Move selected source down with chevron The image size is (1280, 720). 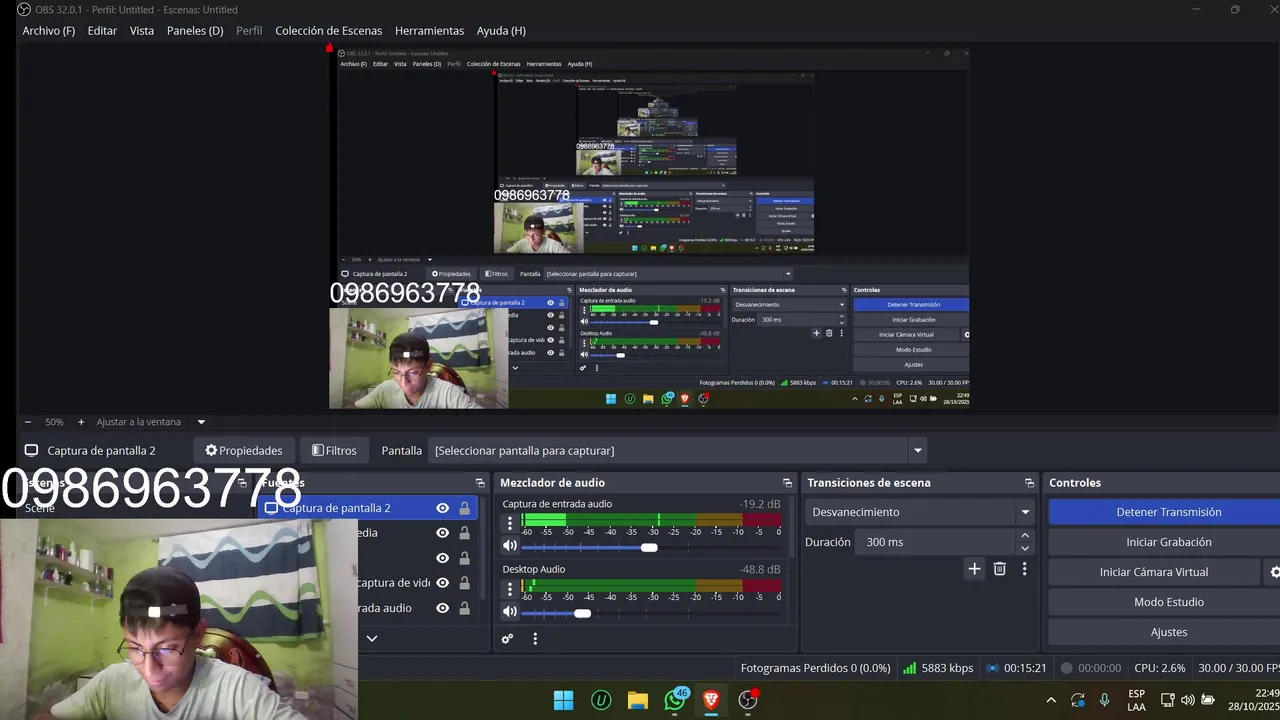372,638
